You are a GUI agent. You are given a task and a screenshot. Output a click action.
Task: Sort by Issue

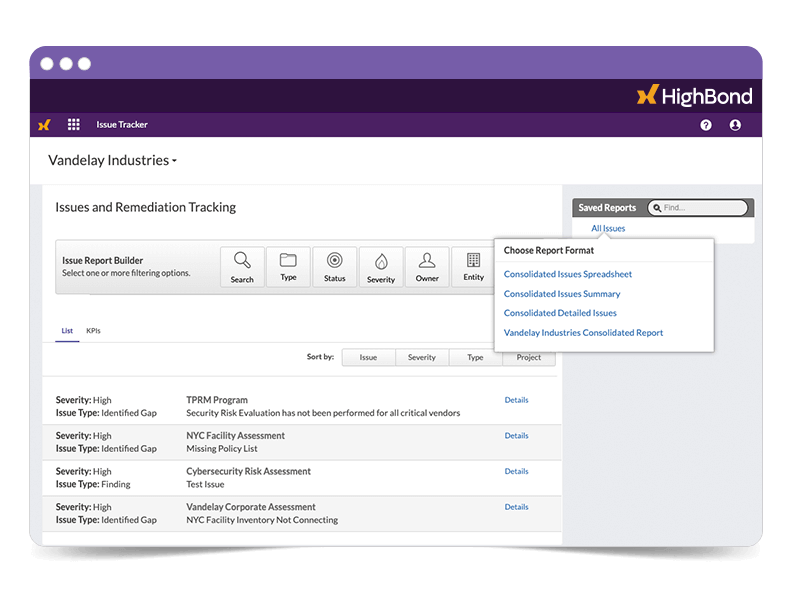coord(368,357)
